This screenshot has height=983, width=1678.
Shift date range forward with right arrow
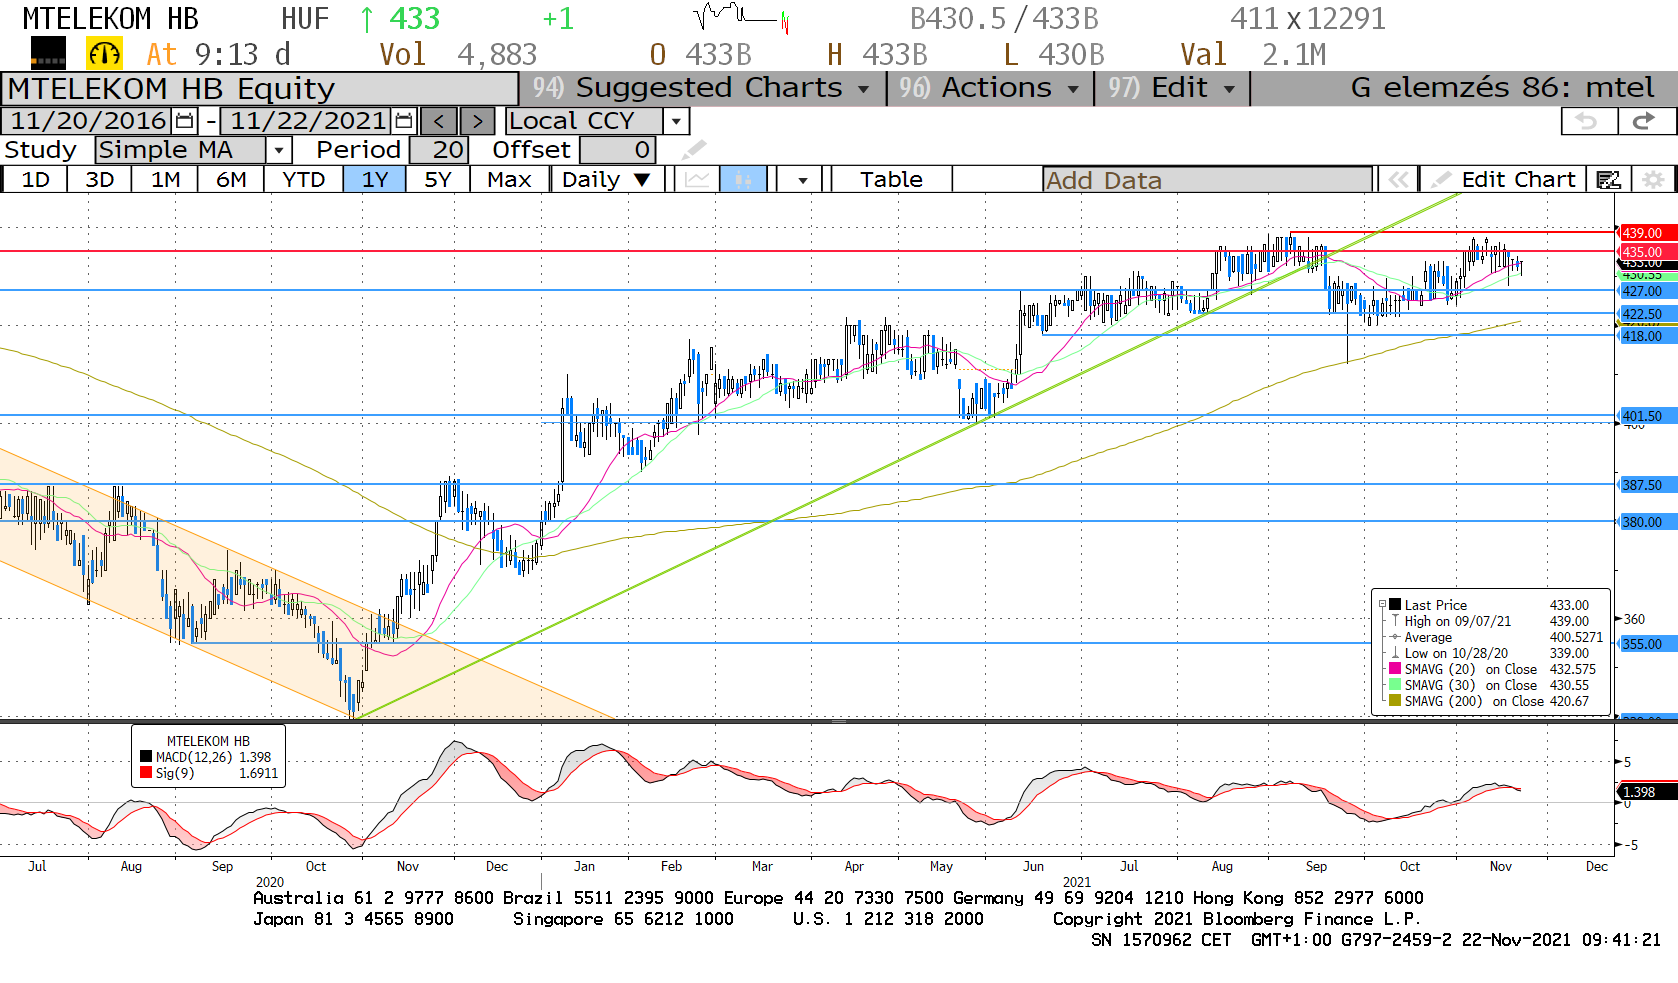coord(477,121)
